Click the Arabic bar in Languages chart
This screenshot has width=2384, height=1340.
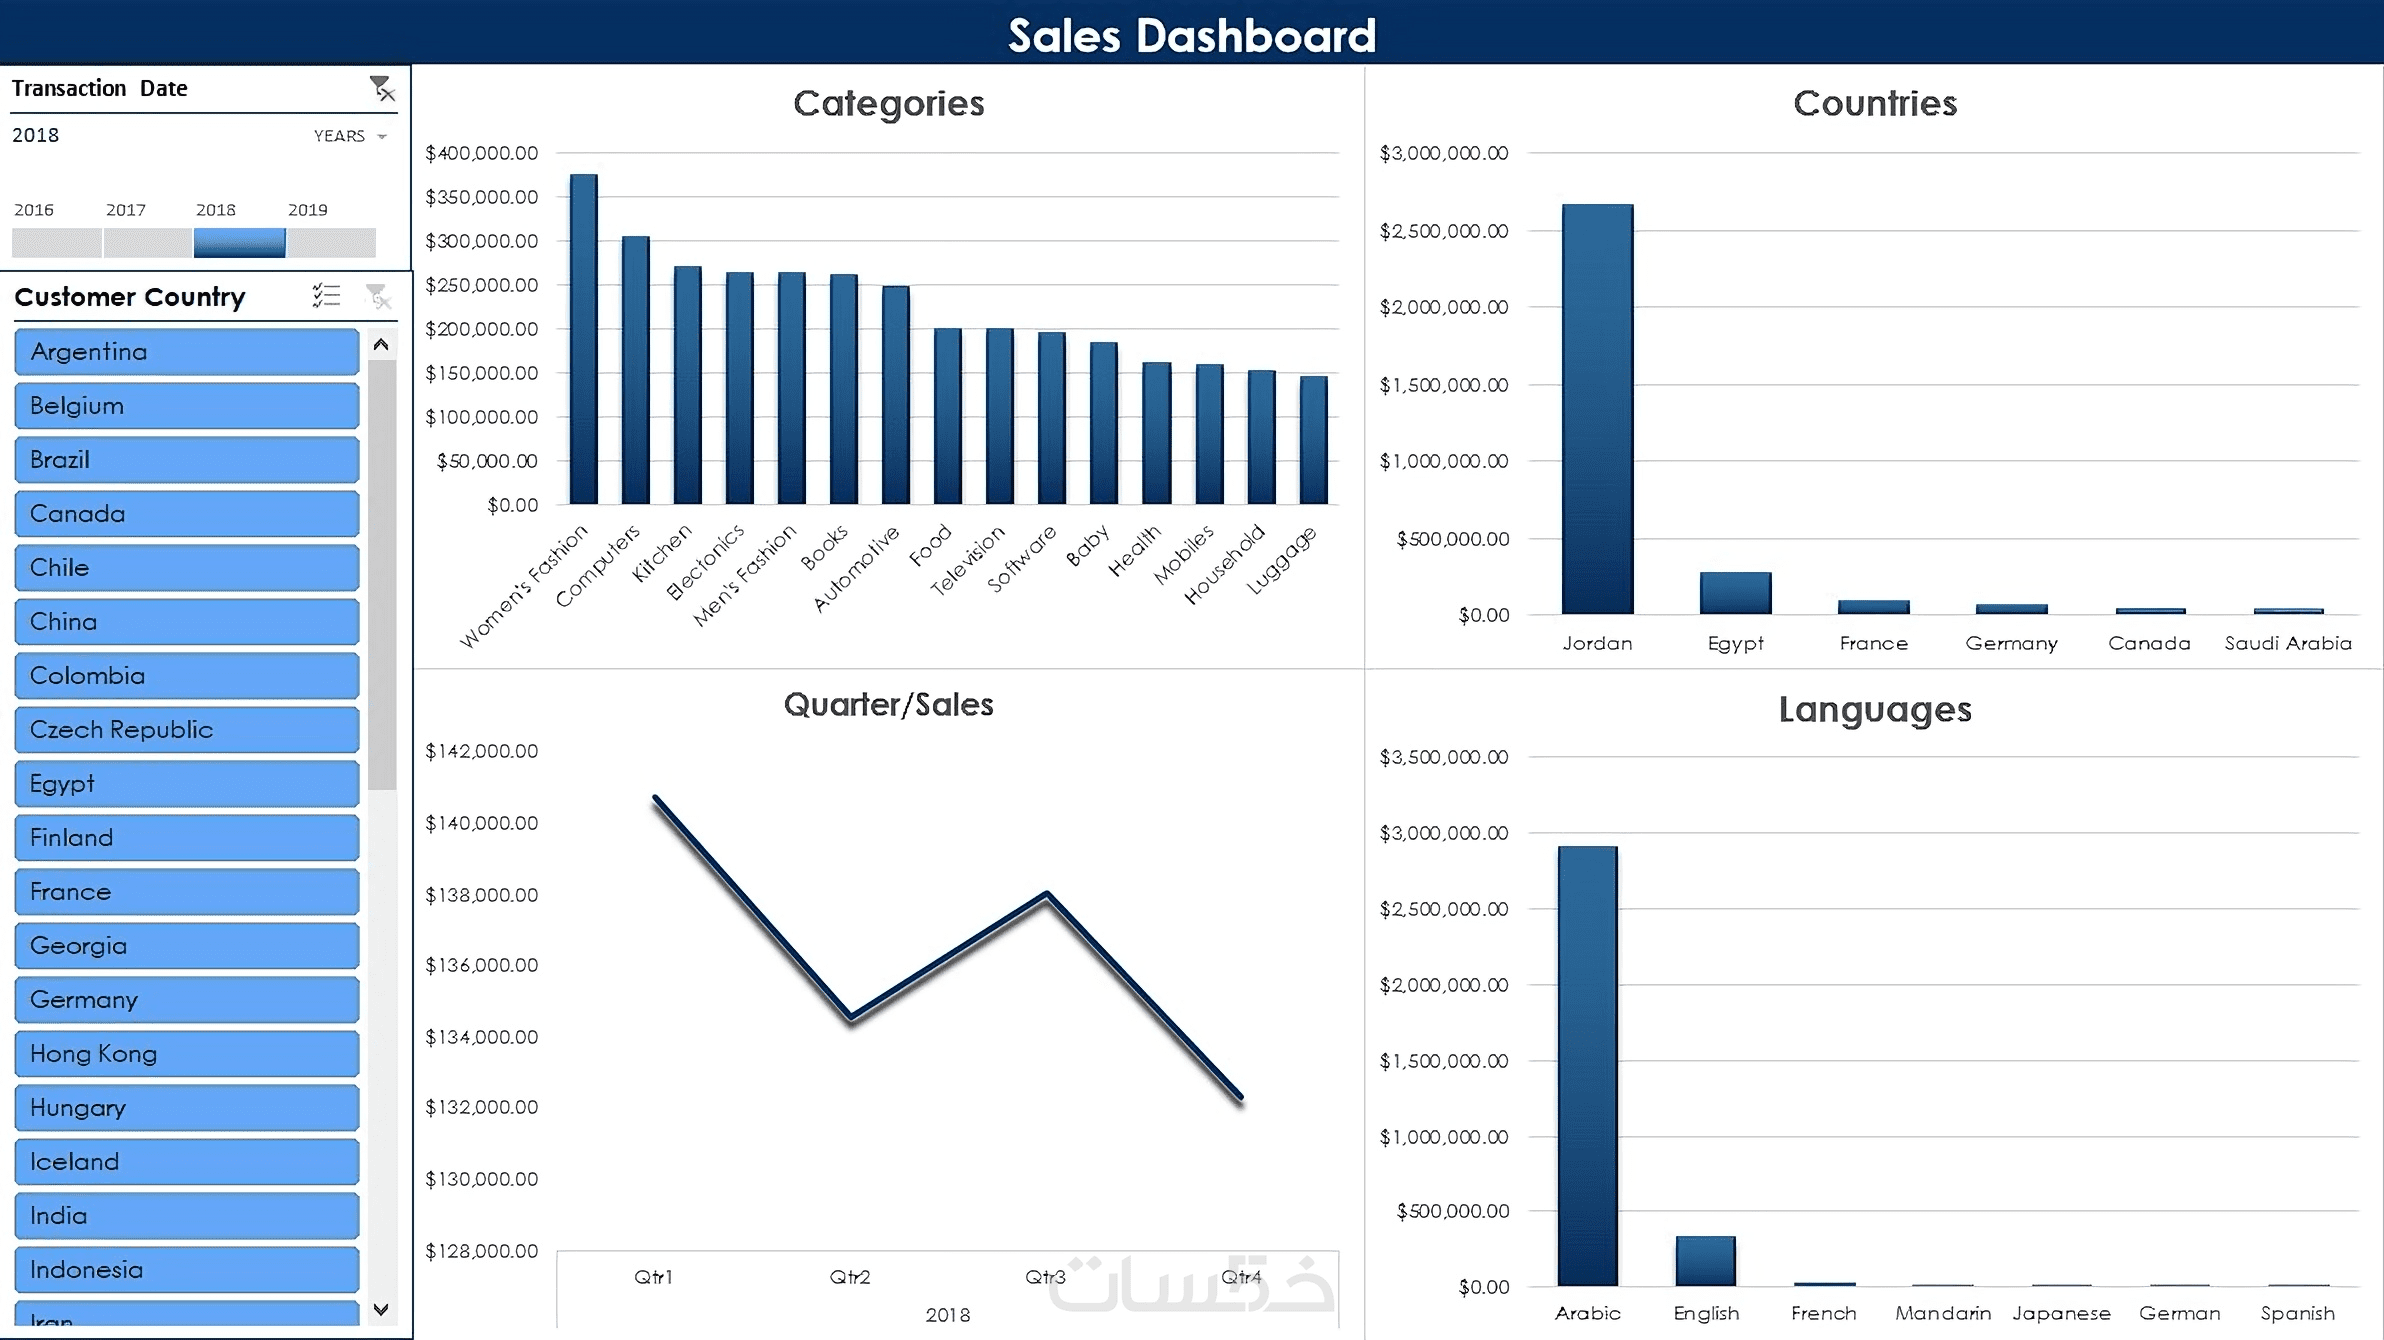(x=1587, y=1065)
